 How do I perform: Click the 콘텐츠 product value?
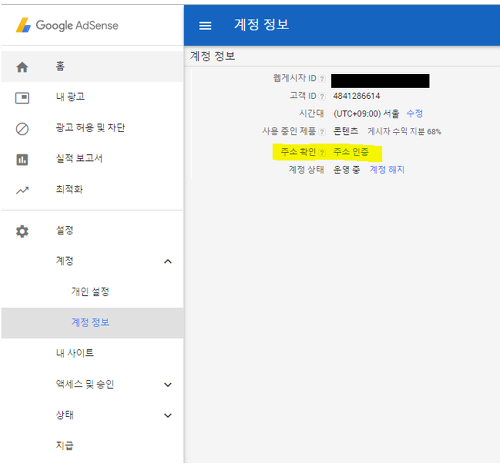(x=346, y=131)
